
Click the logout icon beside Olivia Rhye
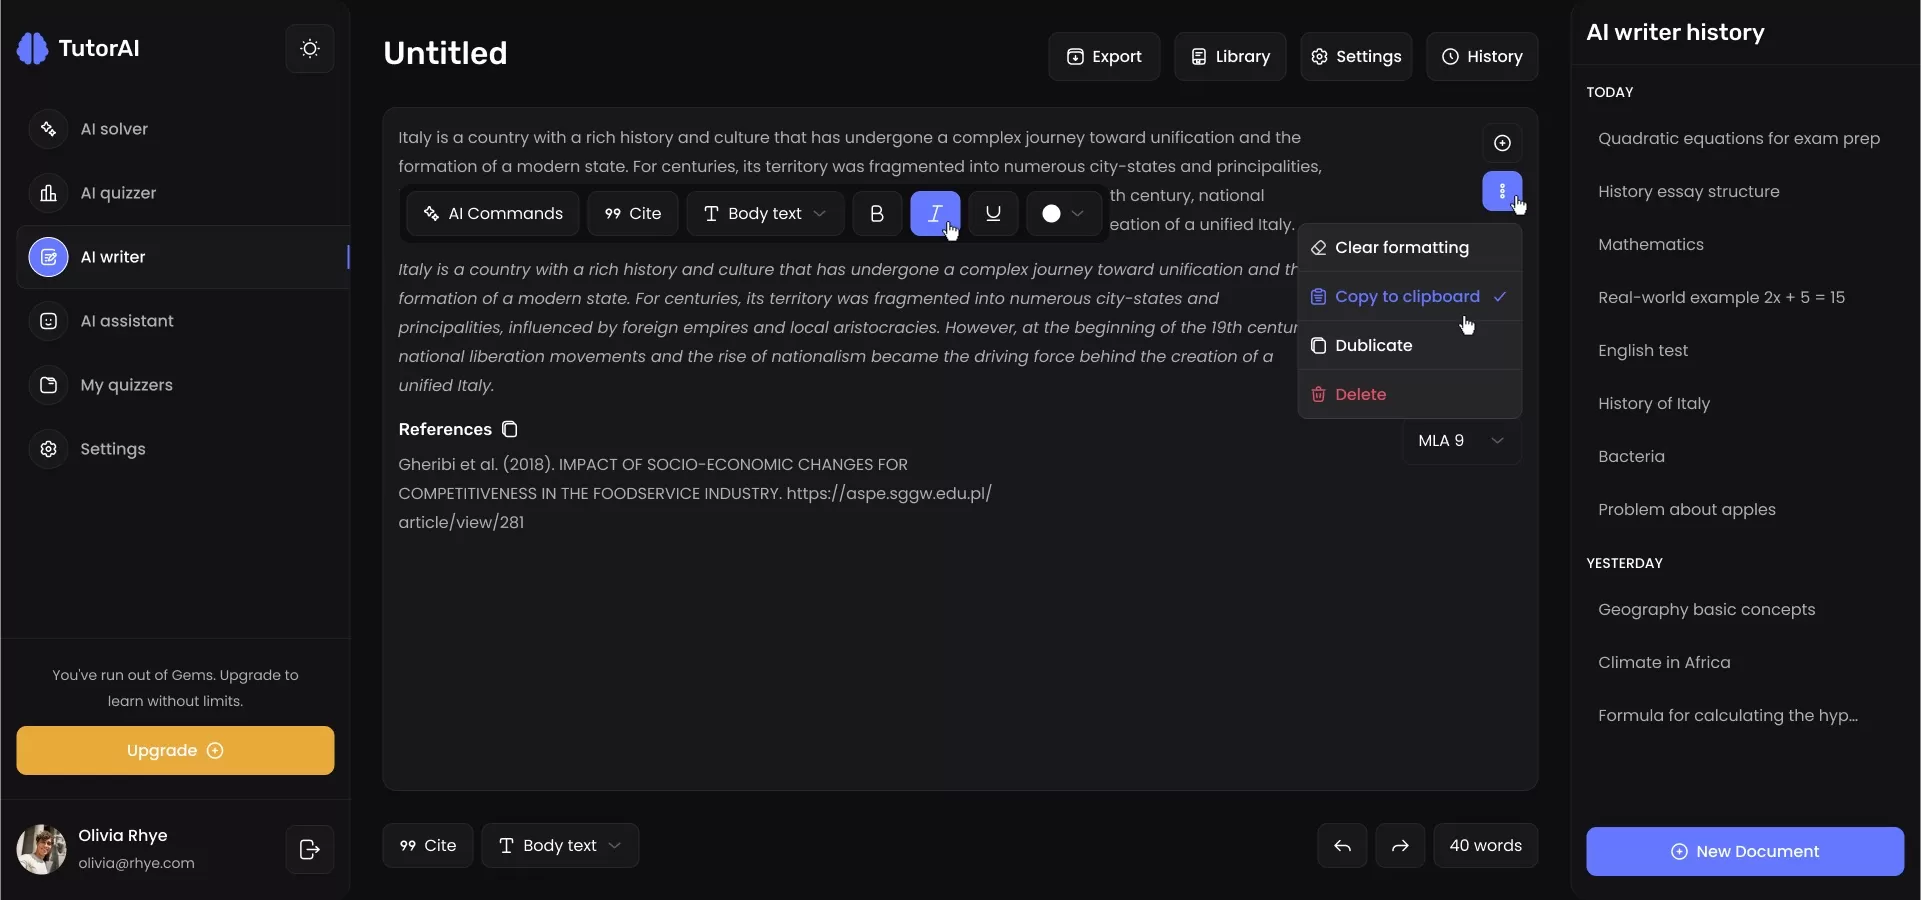tap(310, 849)
